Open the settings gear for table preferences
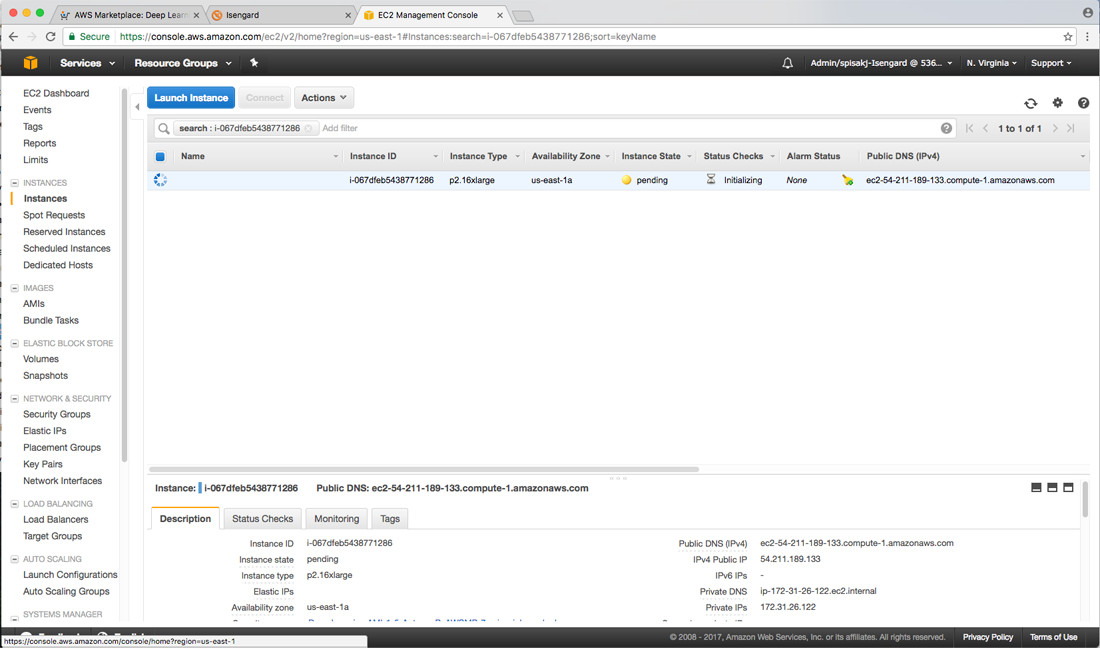 click(x=1057, y=102)
